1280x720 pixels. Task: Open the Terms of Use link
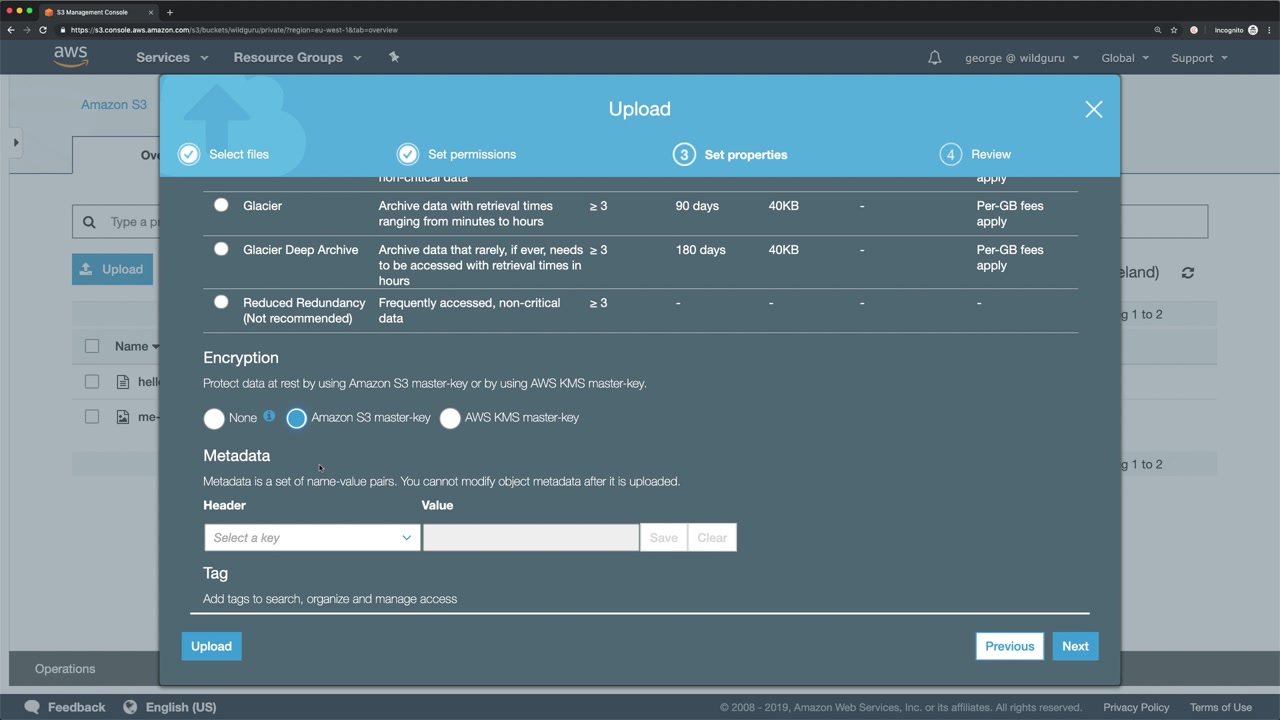pos(1221,707)
